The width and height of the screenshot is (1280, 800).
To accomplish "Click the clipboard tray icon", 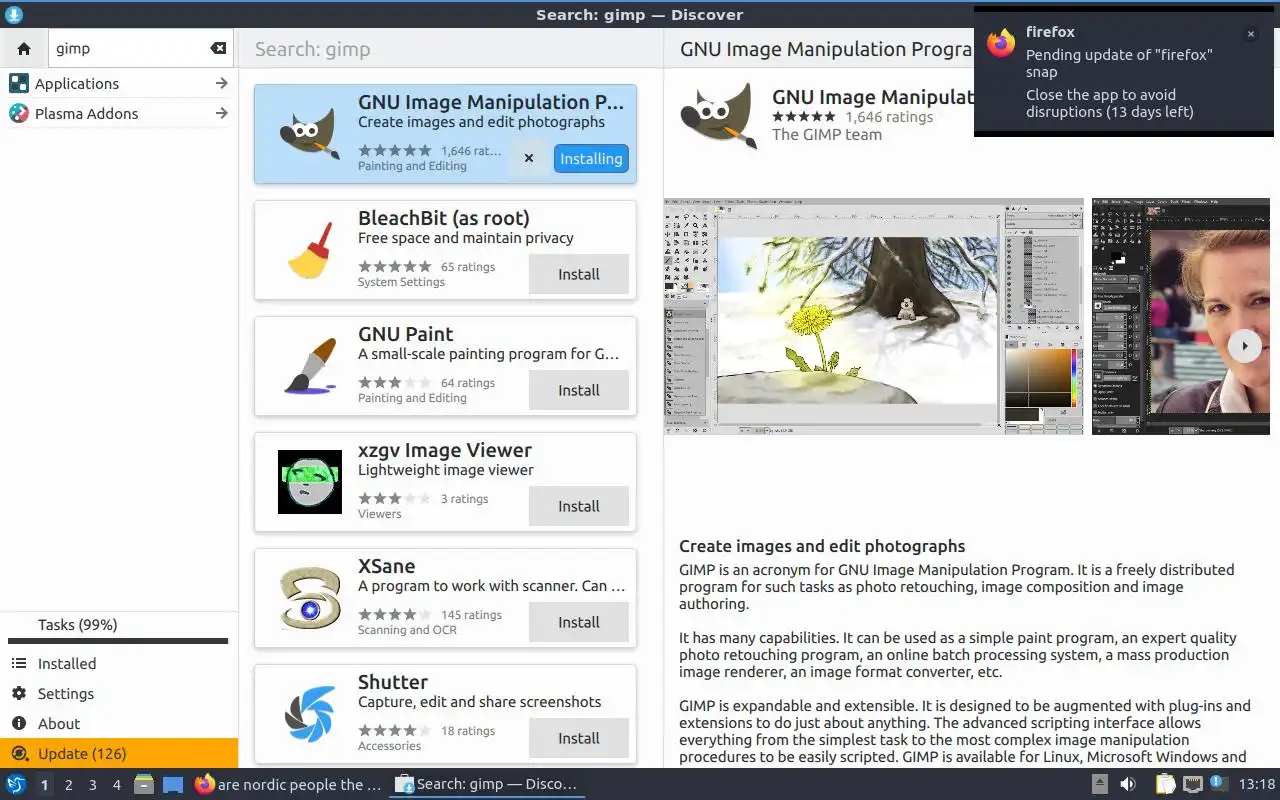I will click(1165, 785).
